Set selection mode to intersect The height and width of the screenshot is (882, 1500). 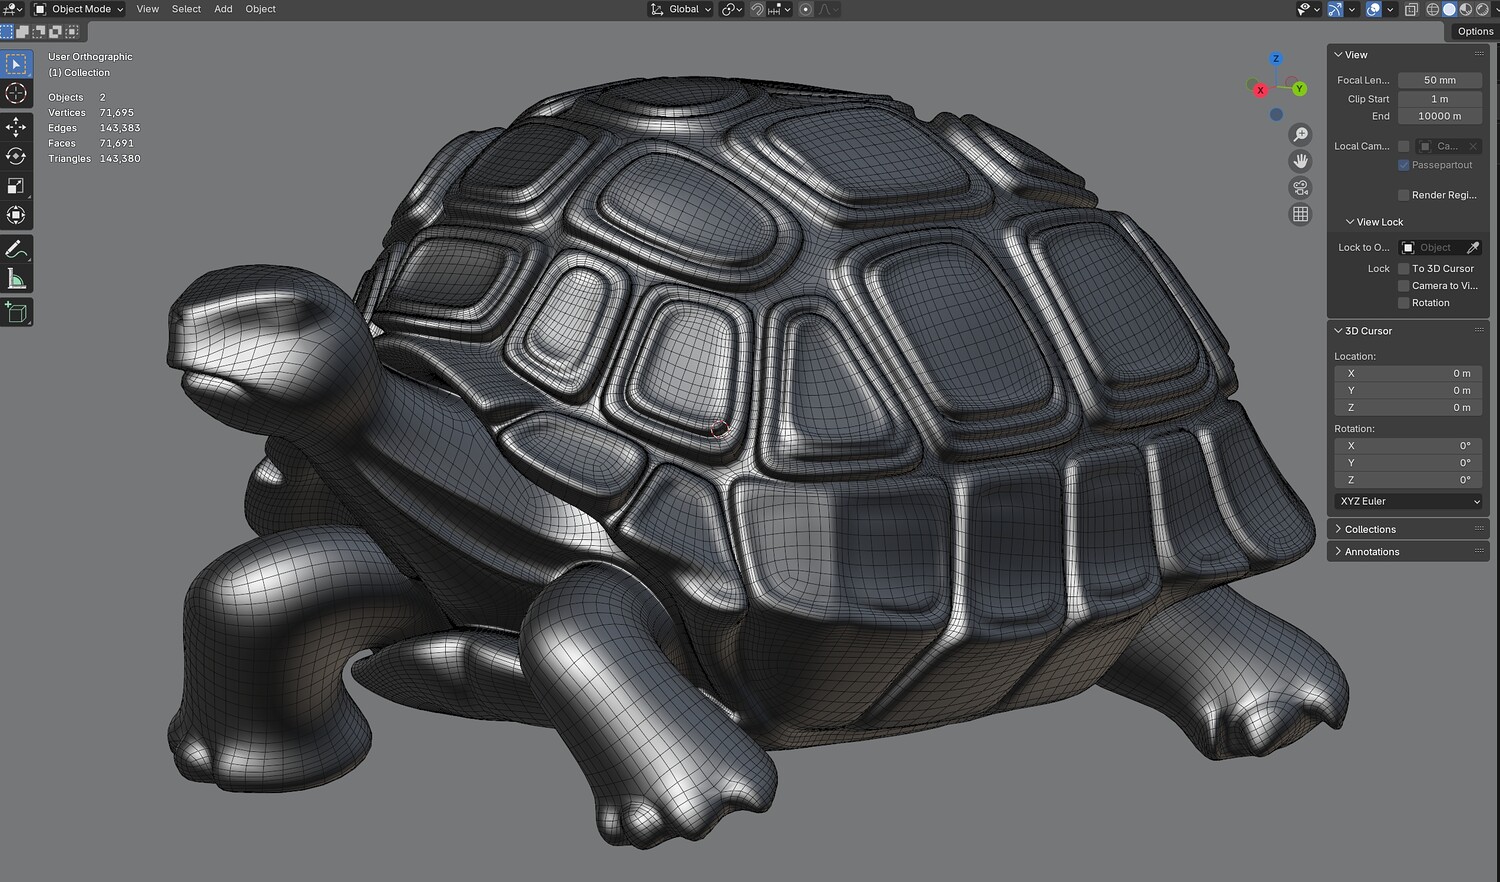(71, 32)
